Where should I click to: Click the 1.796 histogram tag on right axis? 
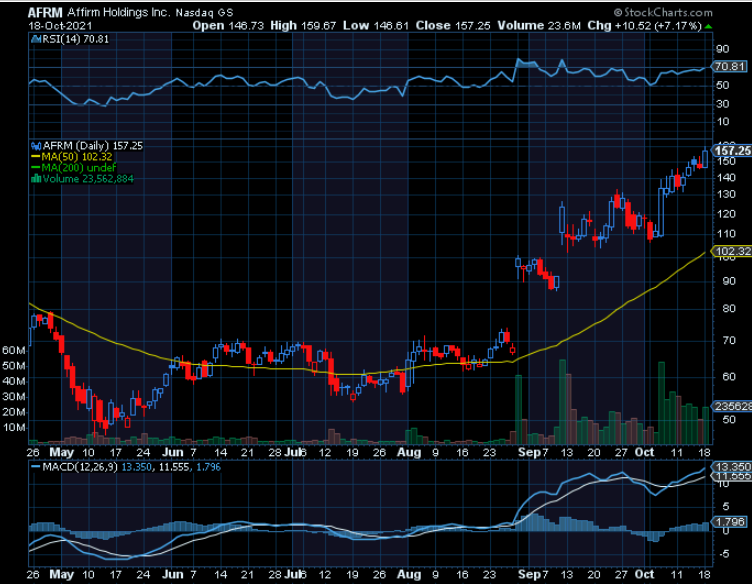pyautogui.click(x=730, y=522)
